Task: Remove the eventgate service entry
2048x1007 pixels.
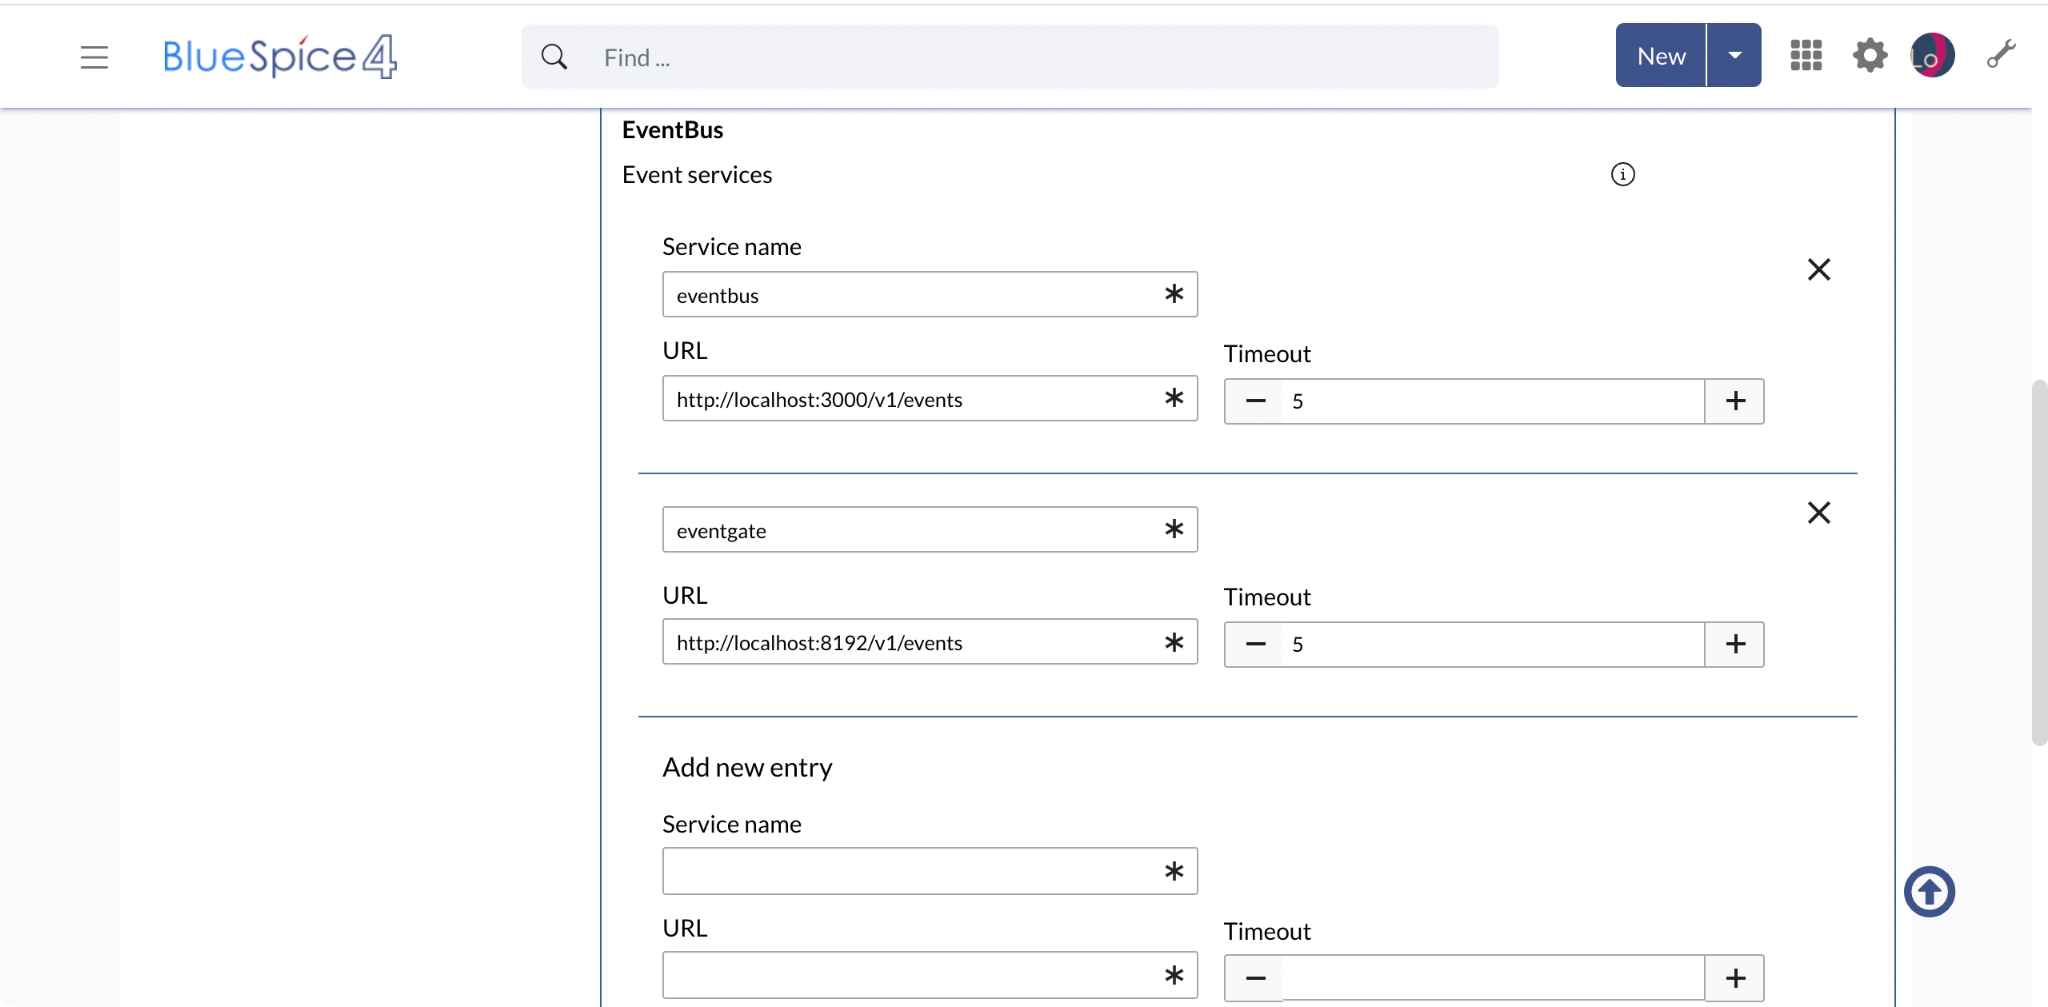Action: (x=1818, y=512)
